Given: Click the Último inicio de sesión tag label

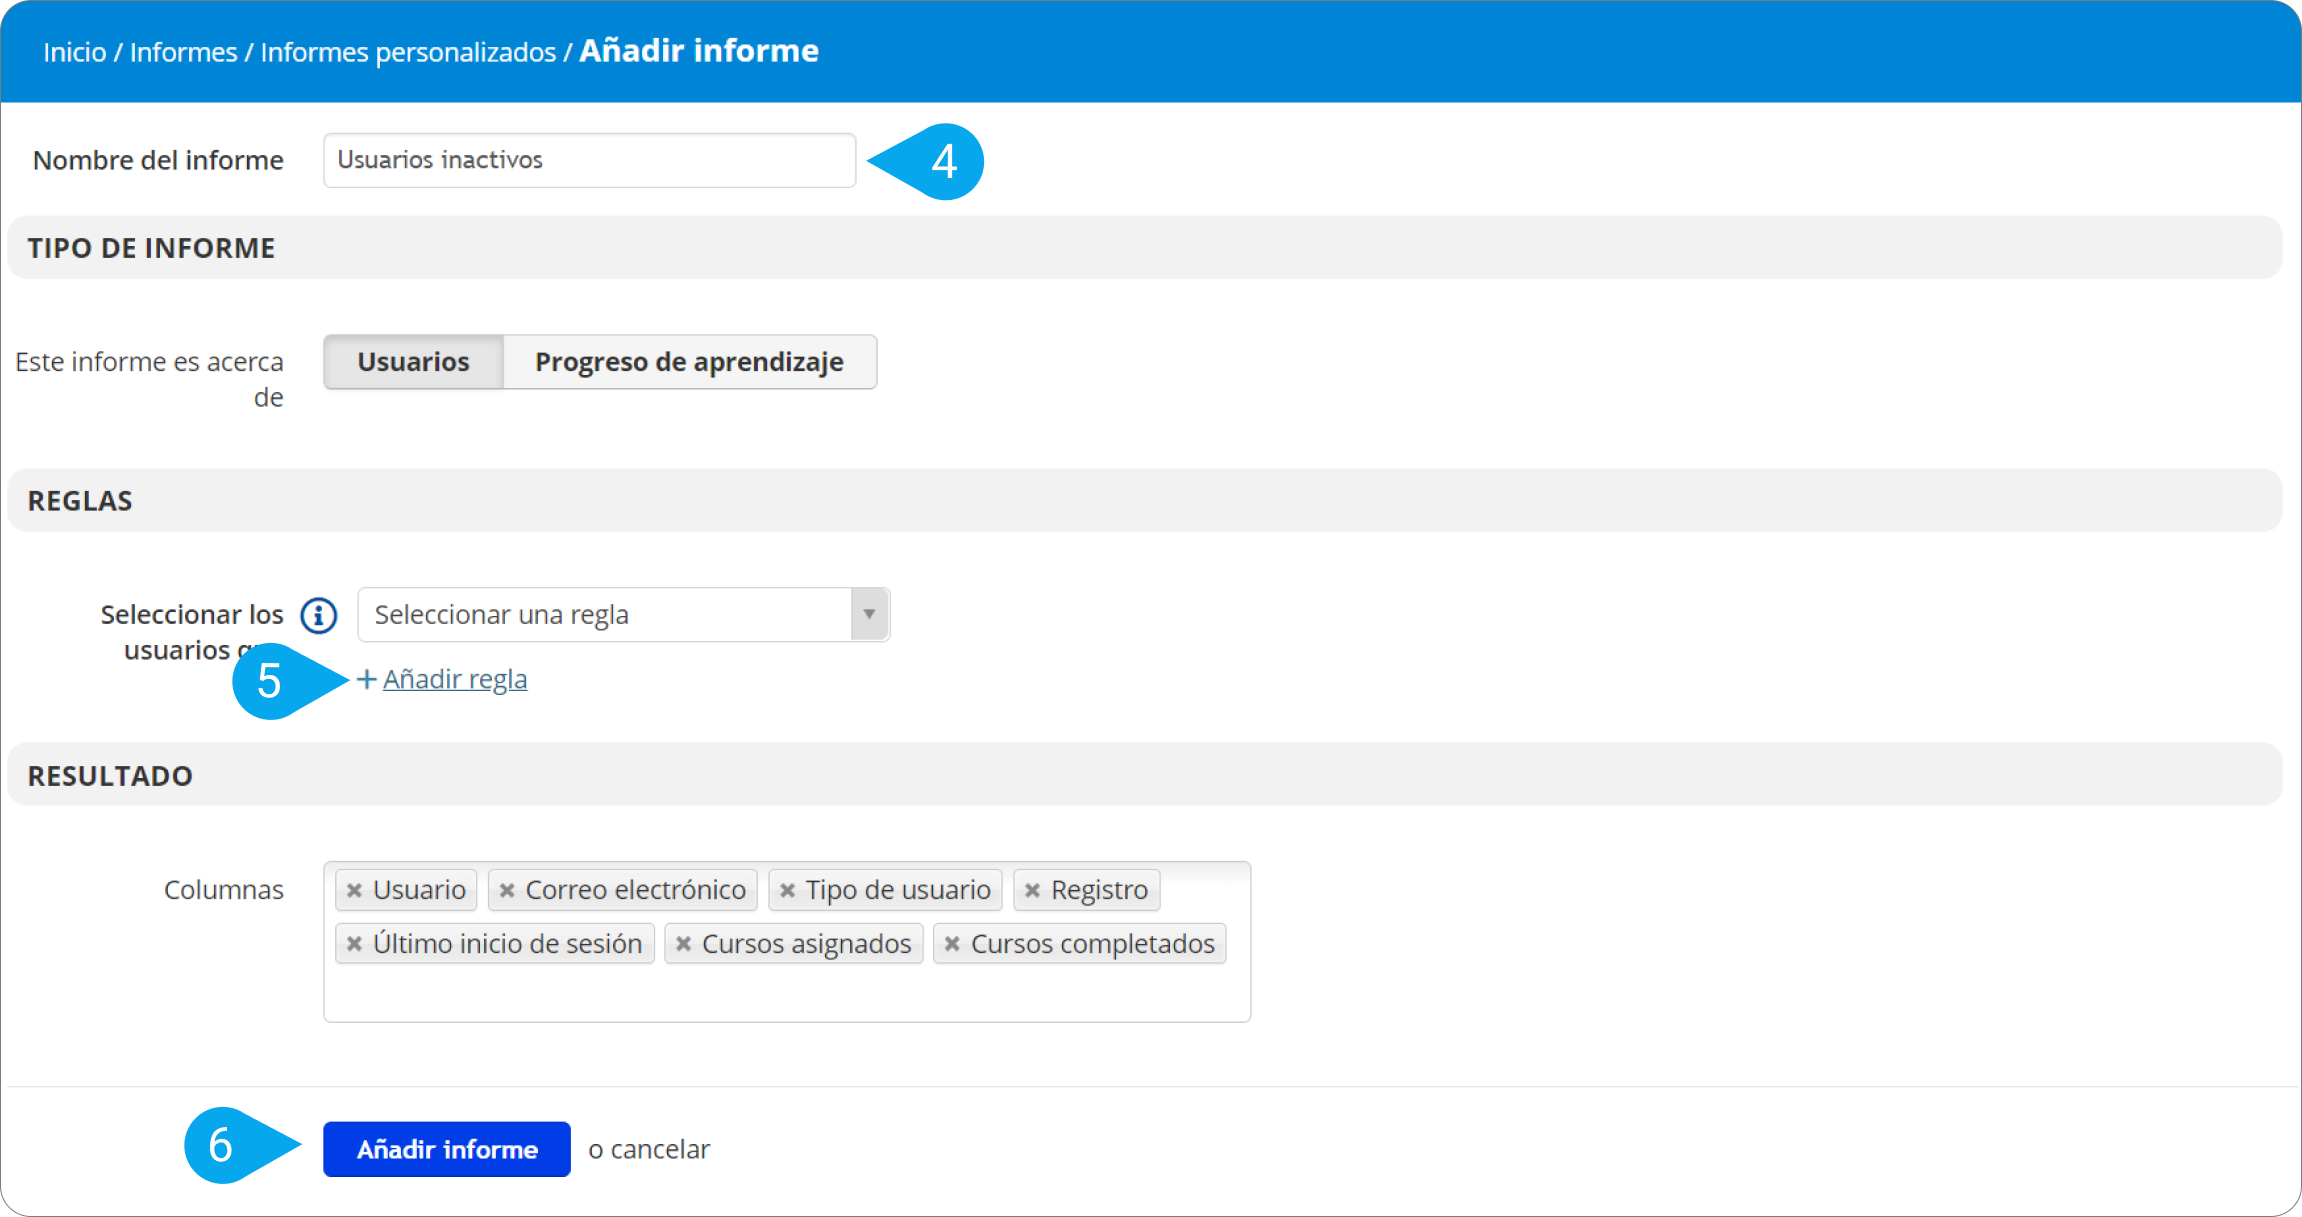Looking at the screenshot, I should point(507,944).
